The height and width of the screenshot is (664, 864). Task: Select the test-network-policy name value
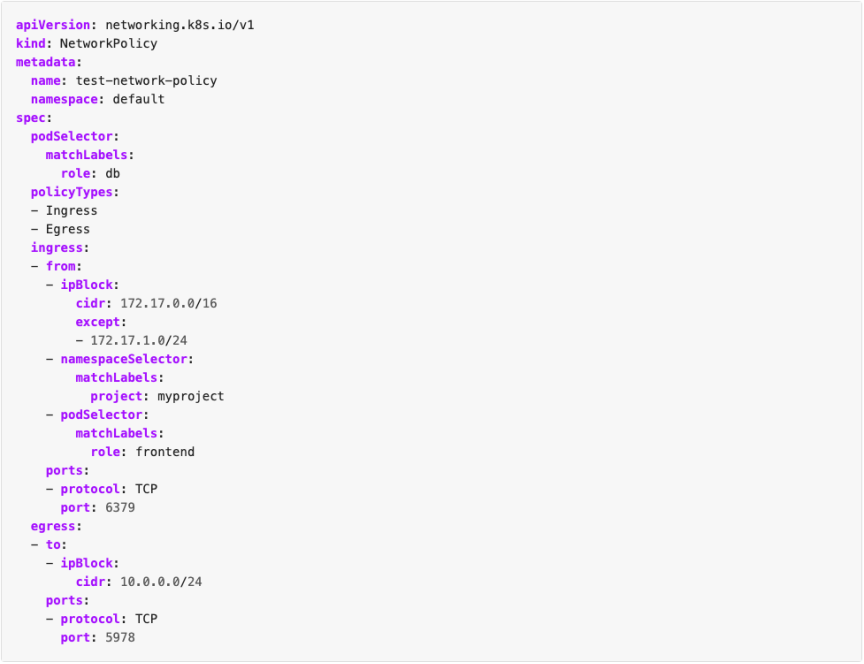point(146,80)
